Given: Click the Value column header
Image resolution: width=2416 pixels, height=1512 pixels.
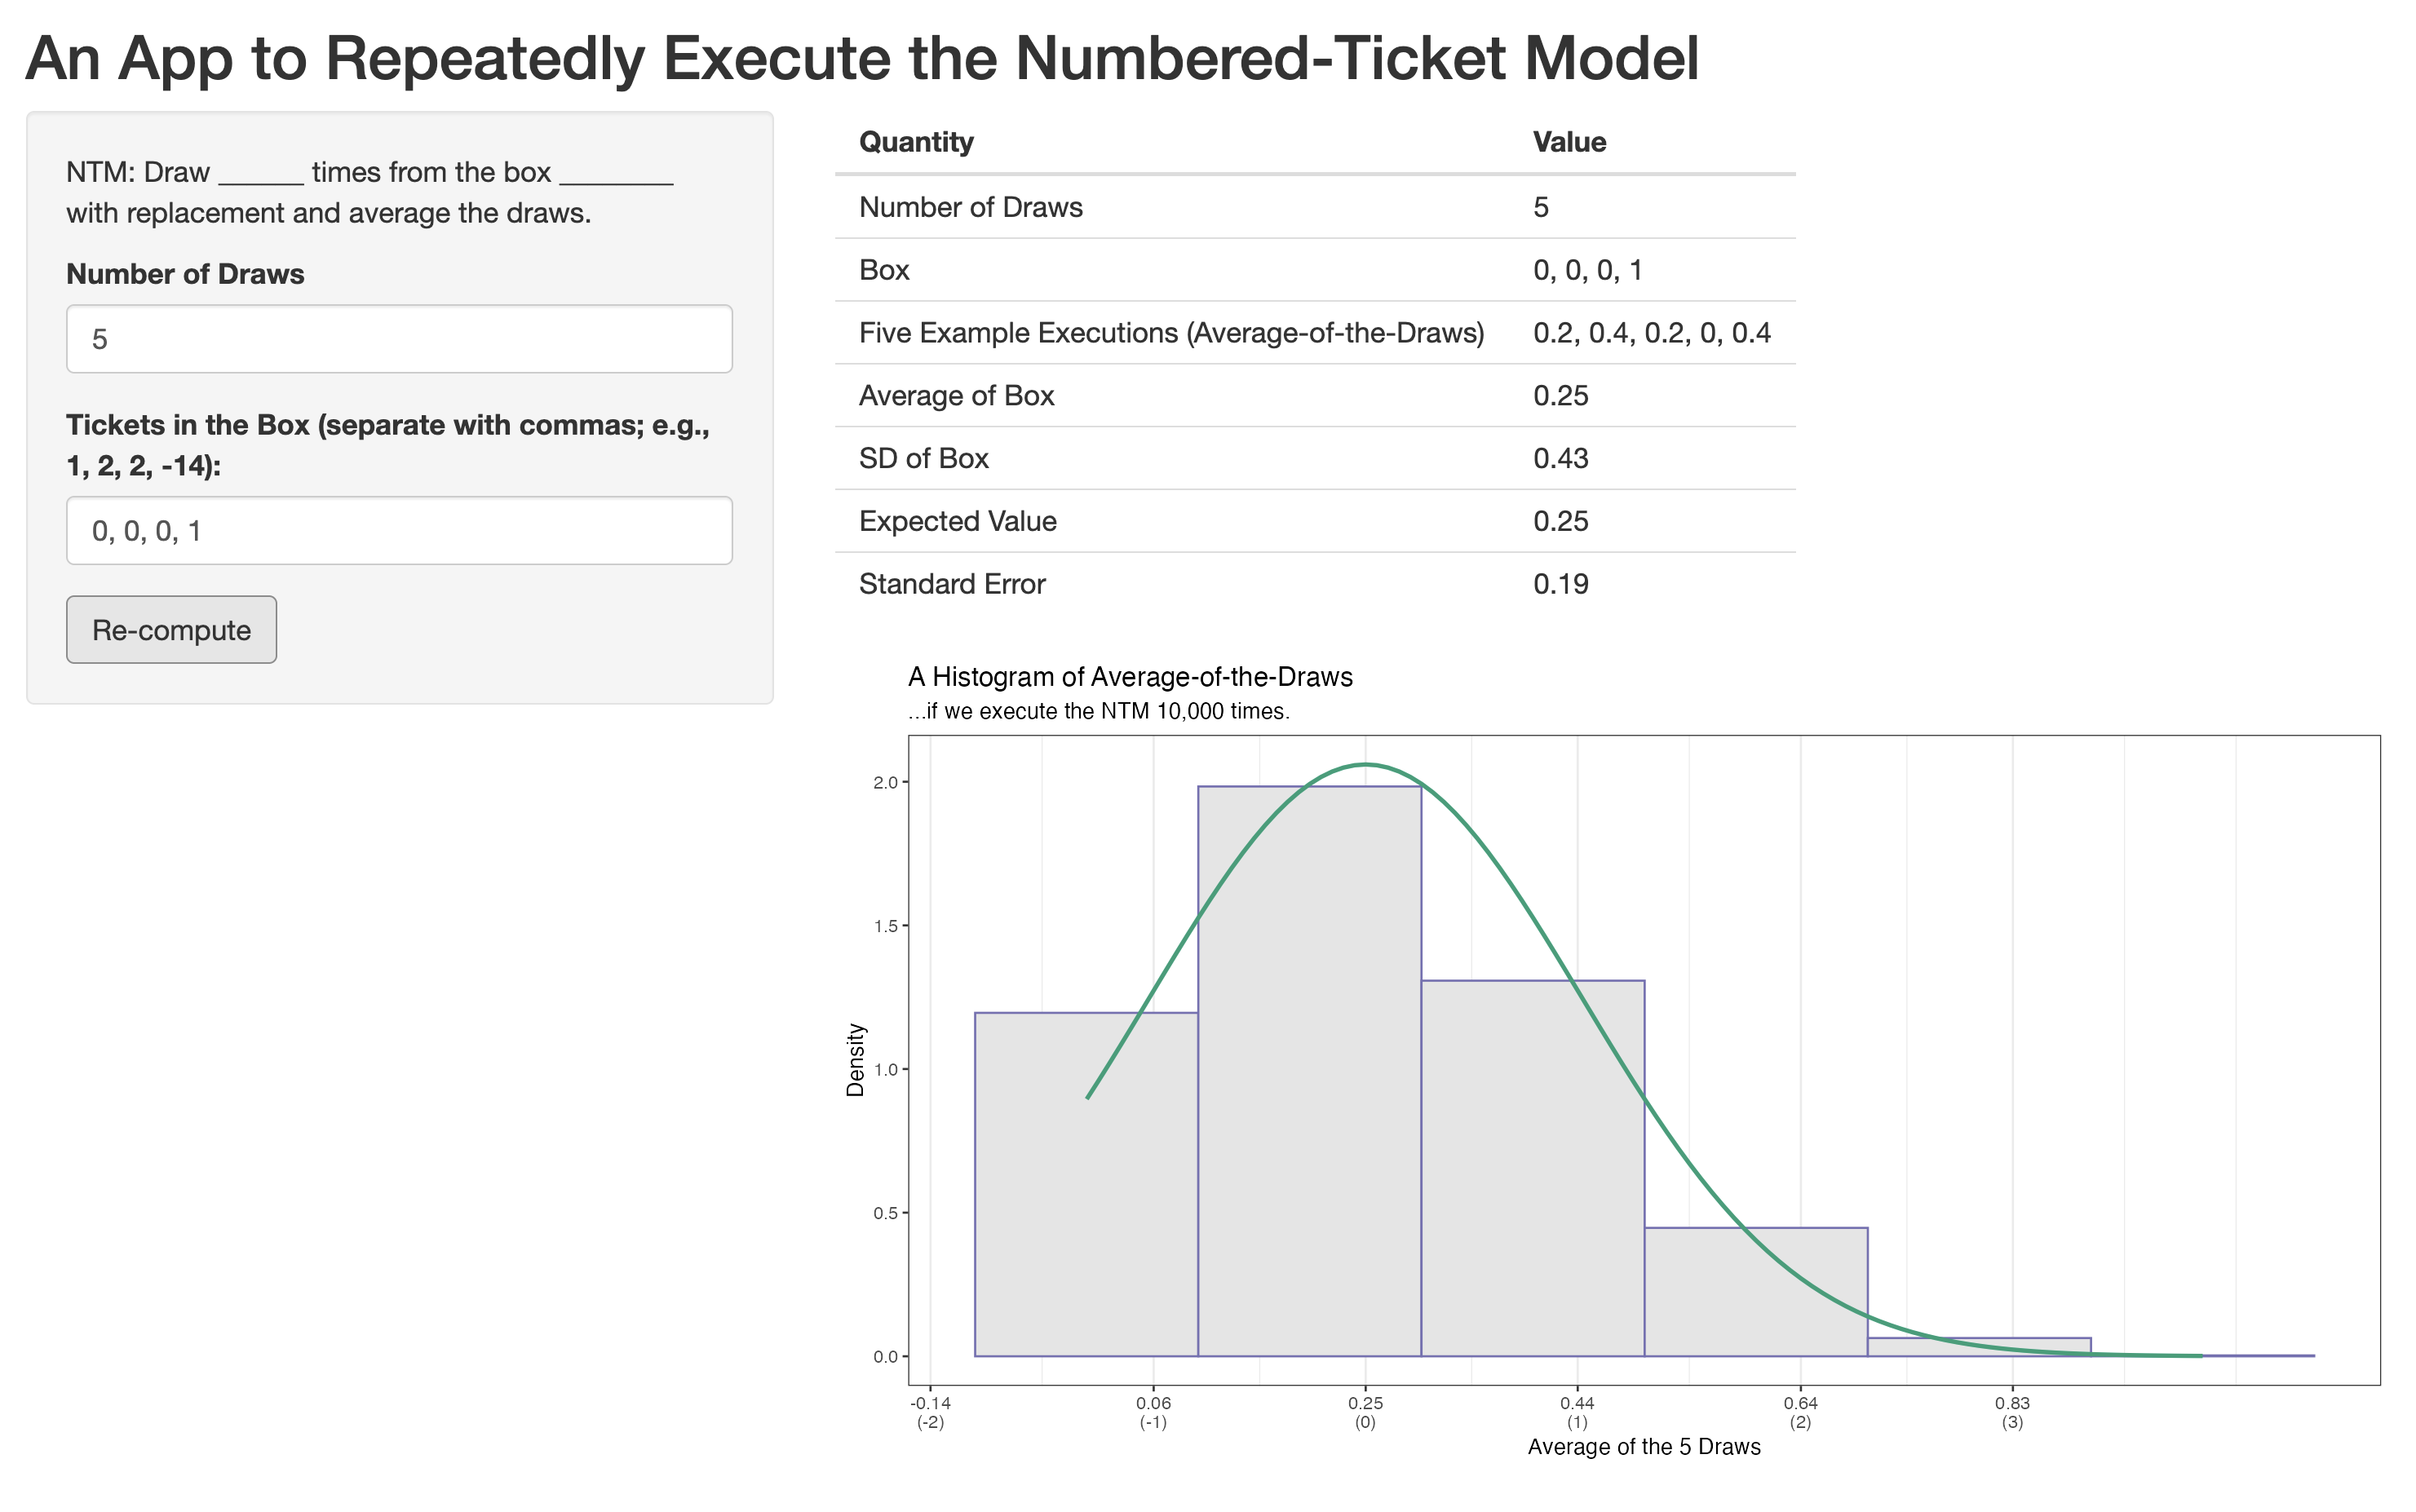Looking at the screenshot, I should point(1569,142).
